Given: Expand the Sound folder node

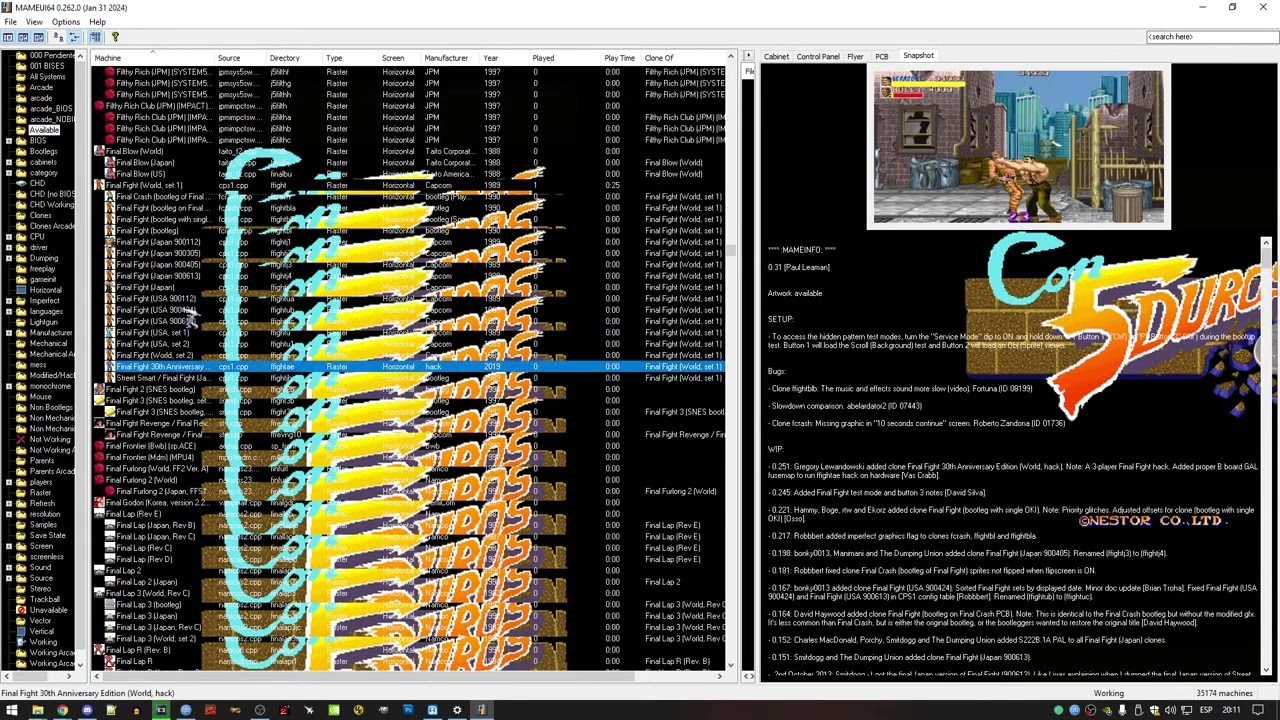Looking at the screenshot, I should point(9,567).
